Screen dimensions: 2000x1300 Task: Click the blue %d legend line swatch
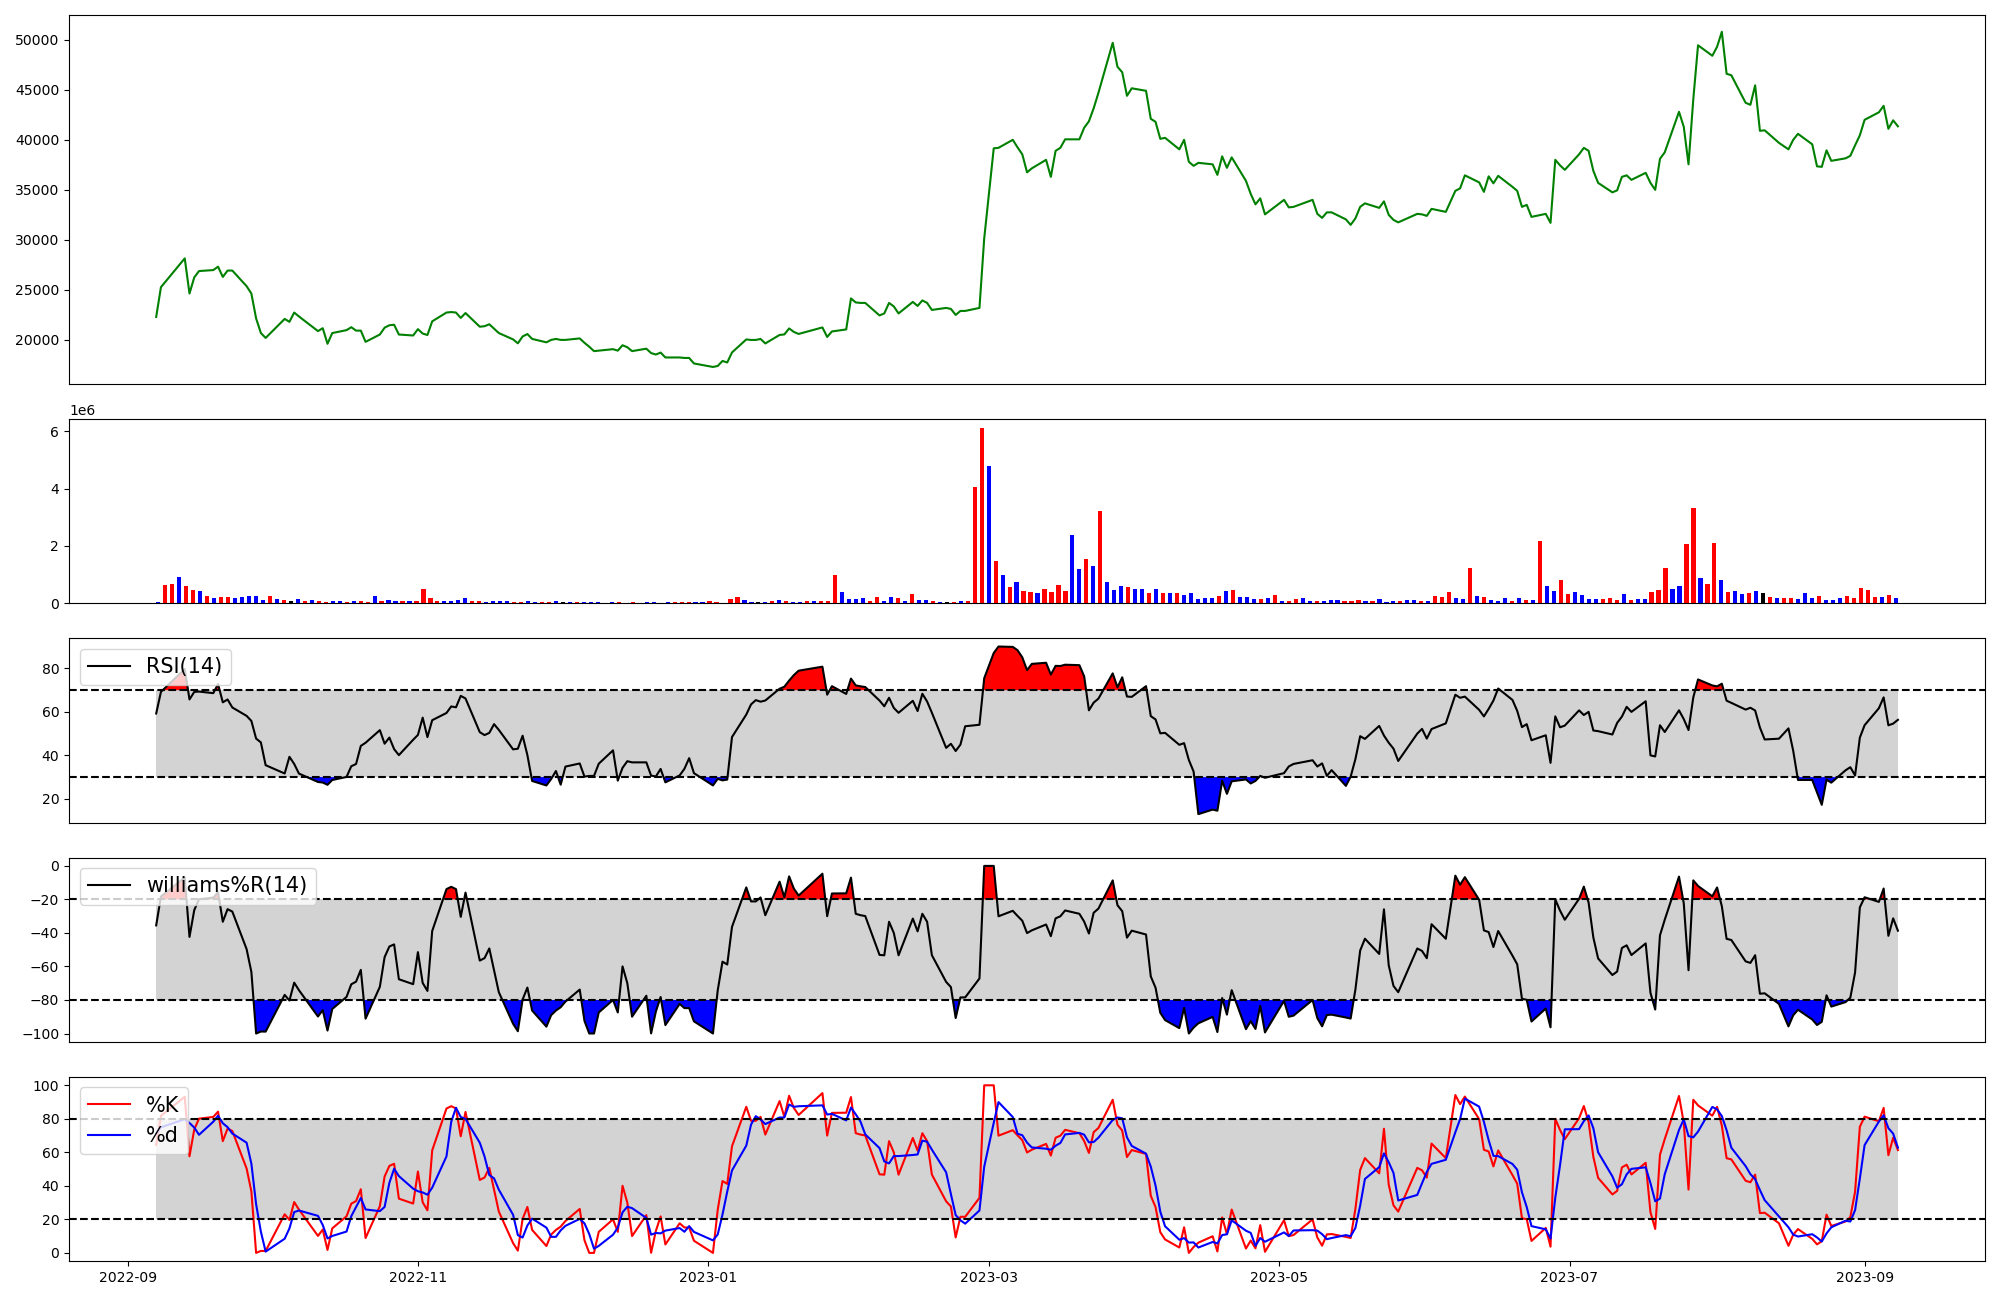(109, 1135)
